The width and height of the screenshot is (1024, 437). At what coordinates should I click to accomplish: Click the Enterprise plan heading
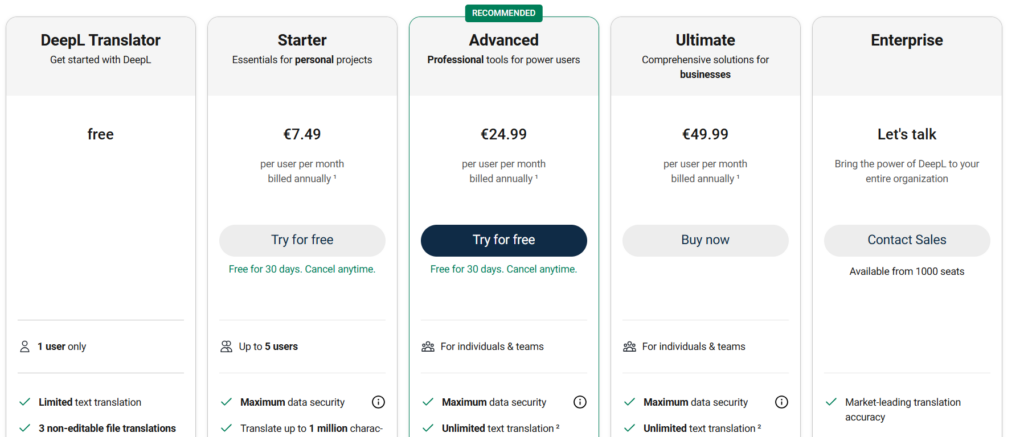coord(906,40)
